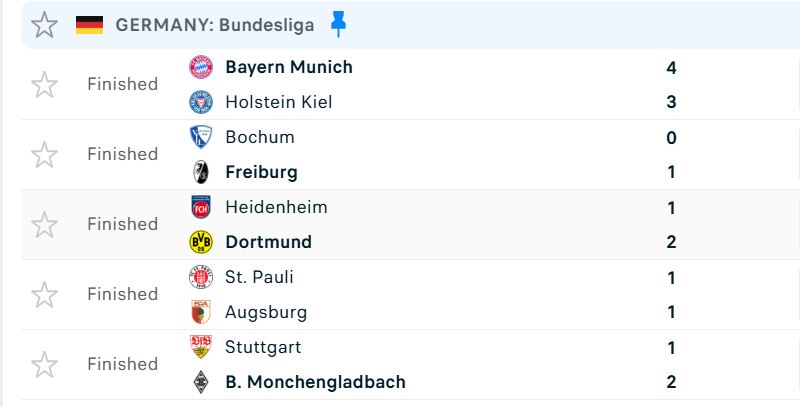Star the St. Pauli vs Augsburg match
800x407 pixels.
[44, 294]
